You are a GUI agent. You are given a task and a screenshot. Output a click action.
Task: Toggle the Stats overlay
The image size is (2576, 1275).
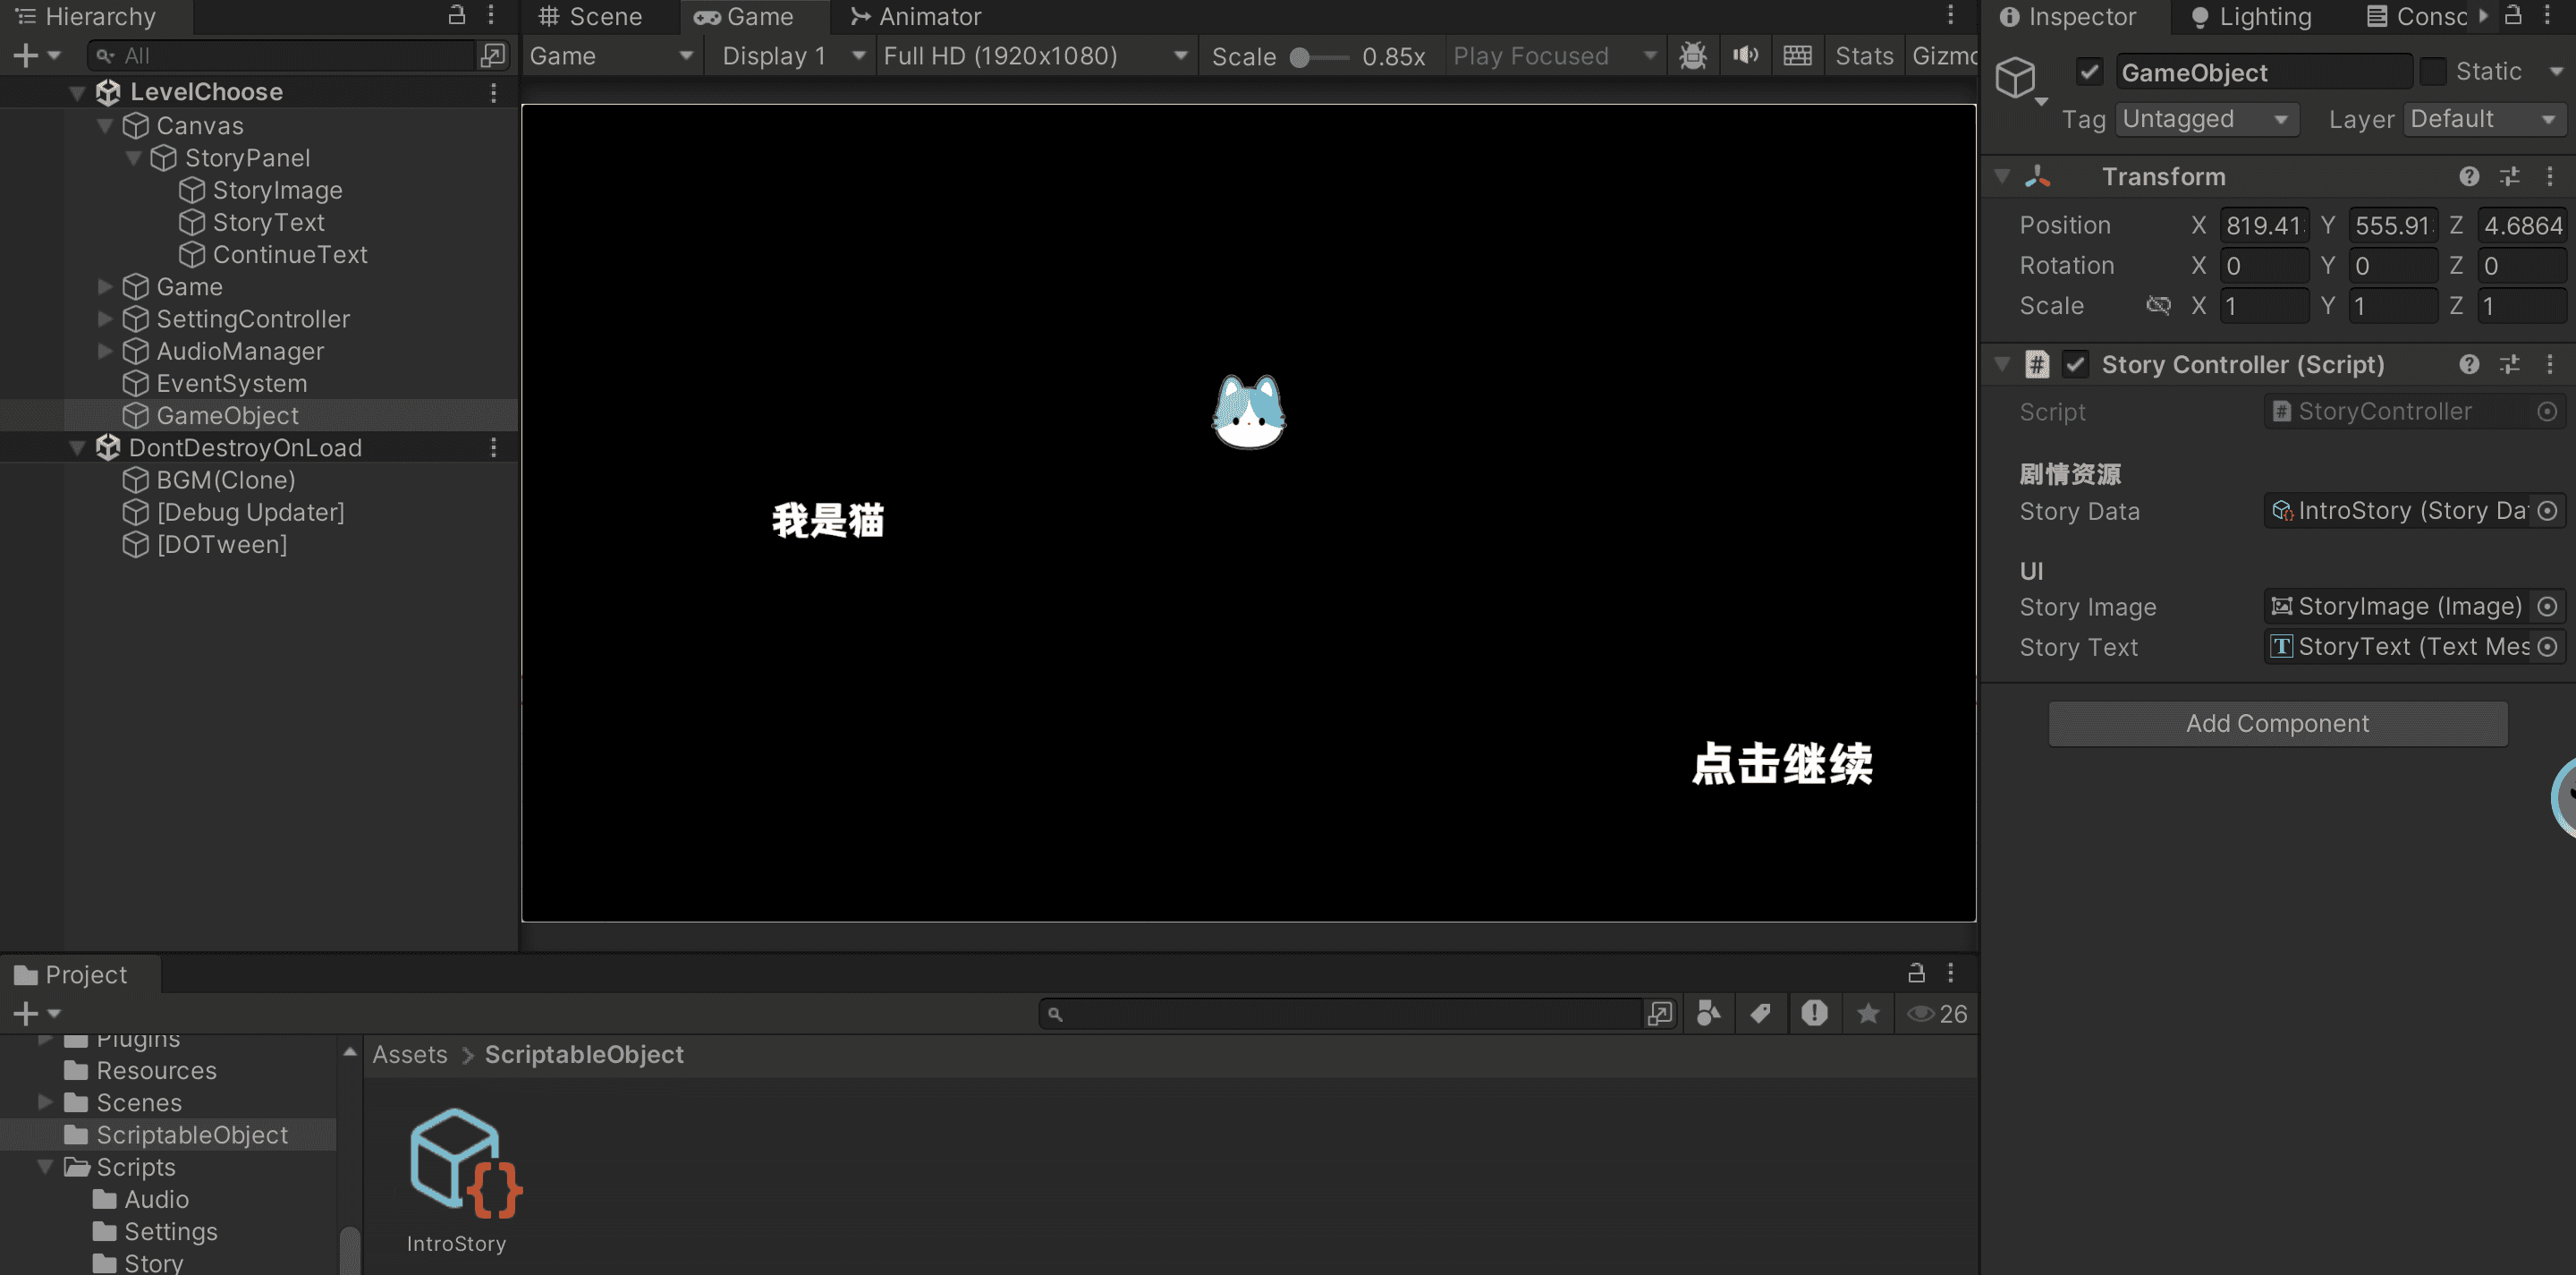1864,56
